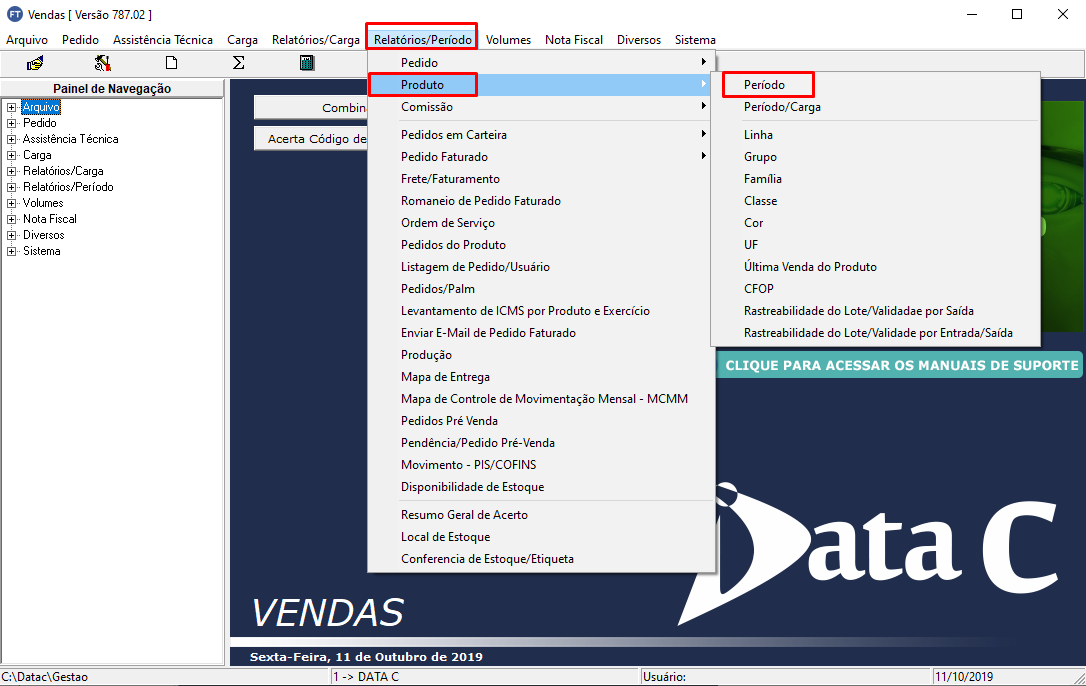
Task: Select Grupo in the Produto submenu
Action: click(x=875, y=157)
